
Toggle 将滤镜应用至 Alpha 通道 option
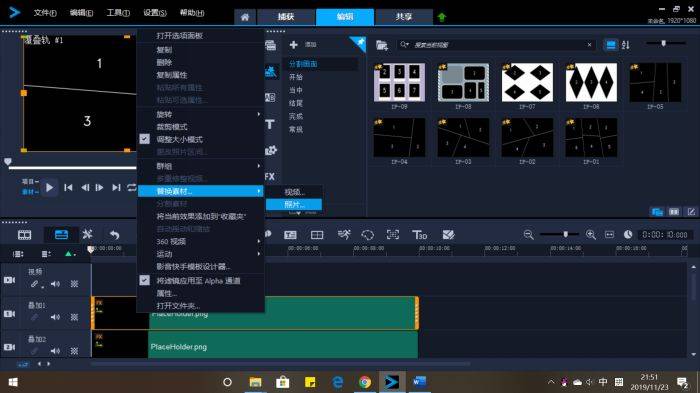[145, 280]
